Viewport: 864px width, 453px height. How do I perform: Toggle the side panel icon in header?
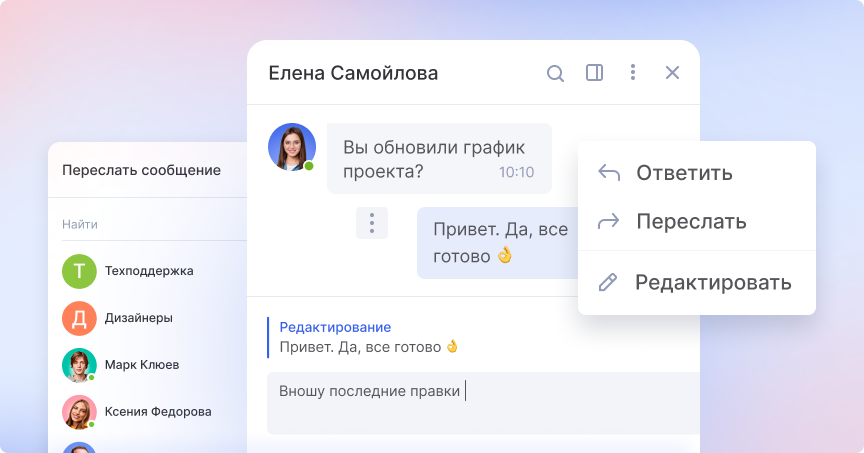point(594,73)
